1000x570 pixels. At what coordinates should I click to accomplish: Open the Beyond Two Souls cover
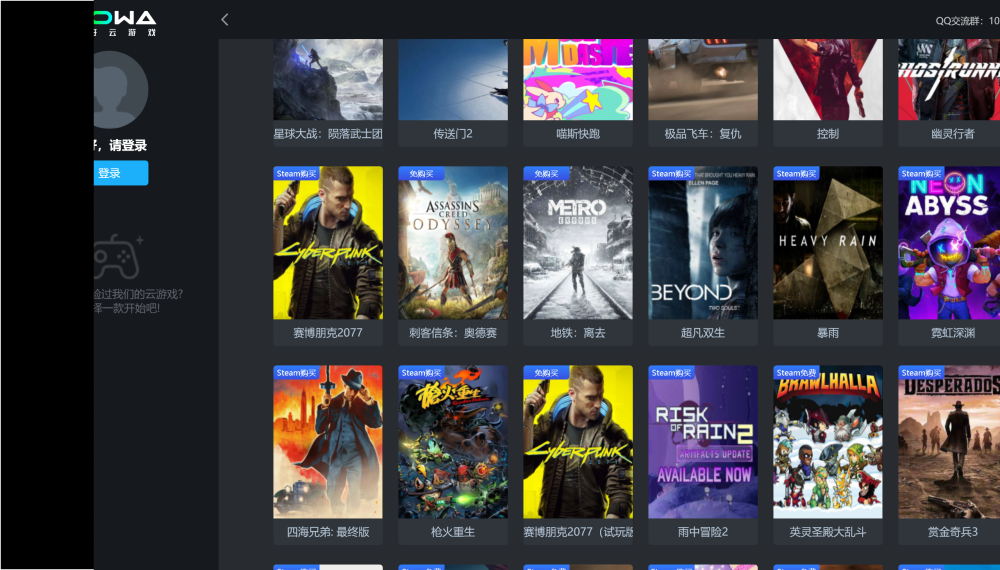pyautogui.click(x=703, y=243)
